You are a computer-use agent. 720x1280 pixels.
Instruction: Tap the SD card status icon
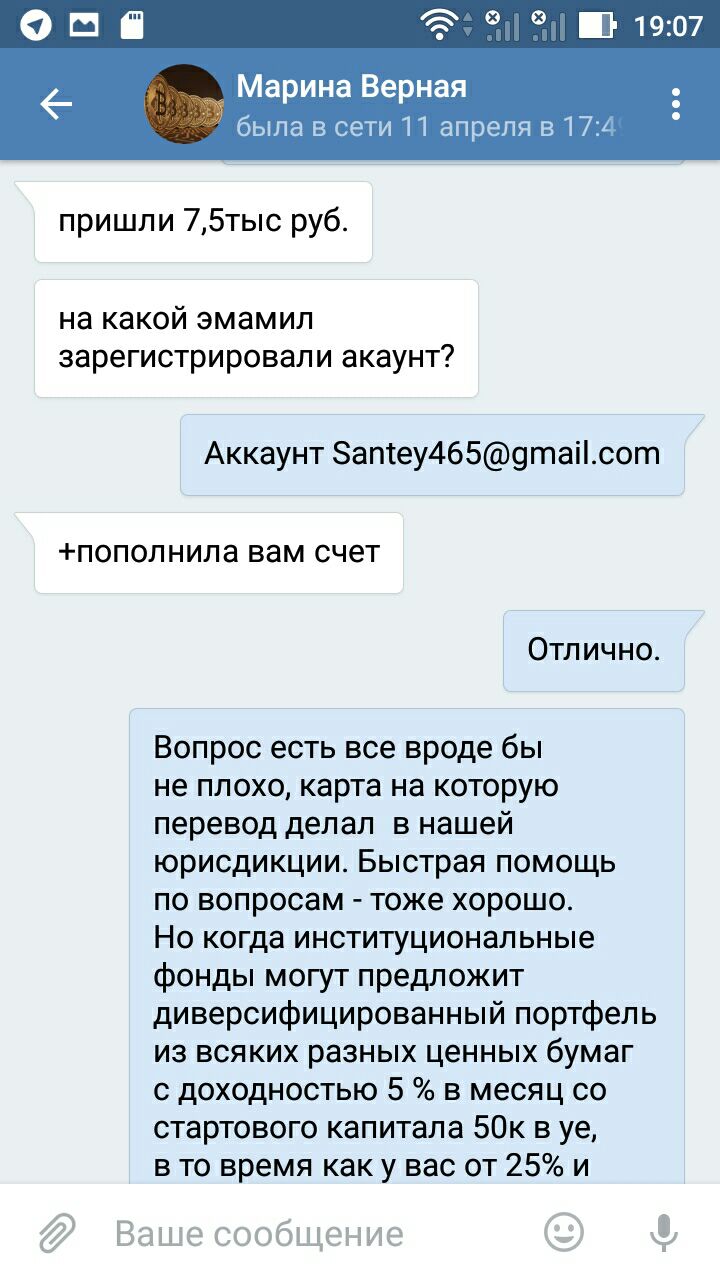[x=132, y=24]
